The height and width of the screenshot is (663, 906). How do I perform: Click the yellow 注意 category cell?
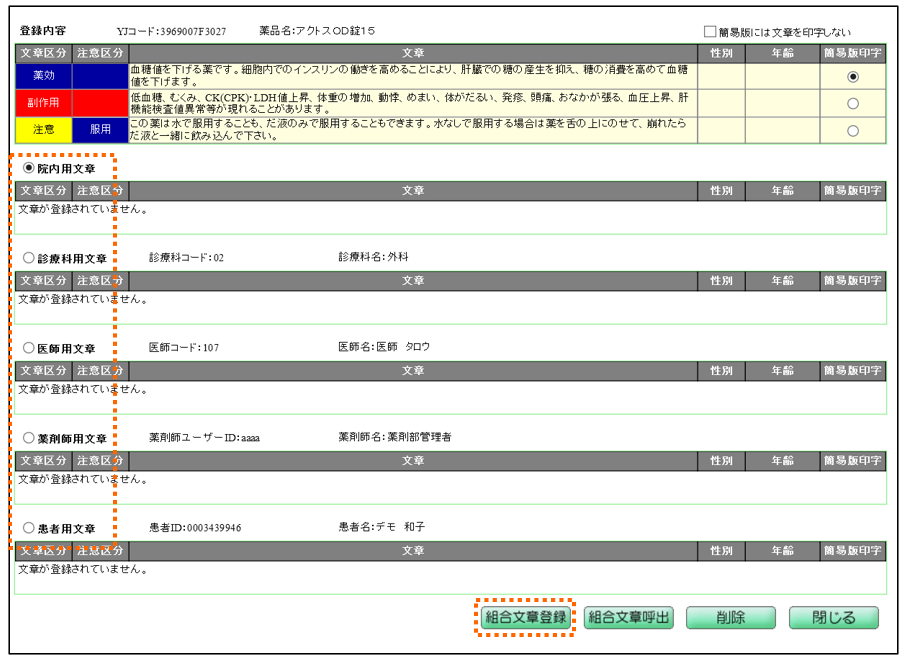point(43,130)
